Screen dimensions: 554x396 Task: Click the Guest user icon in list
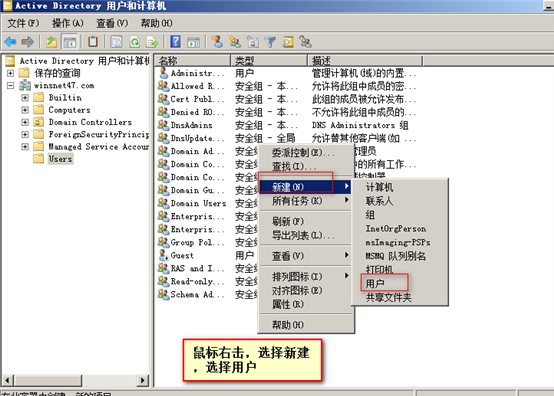pyautogui.click(x=163, y=255)
